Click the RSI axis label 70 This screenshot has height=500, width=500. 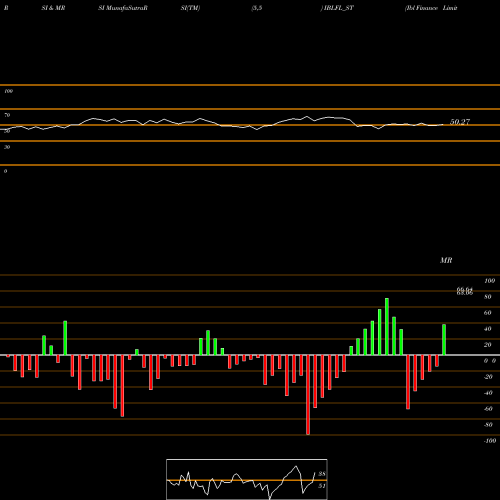coord(7,115)
